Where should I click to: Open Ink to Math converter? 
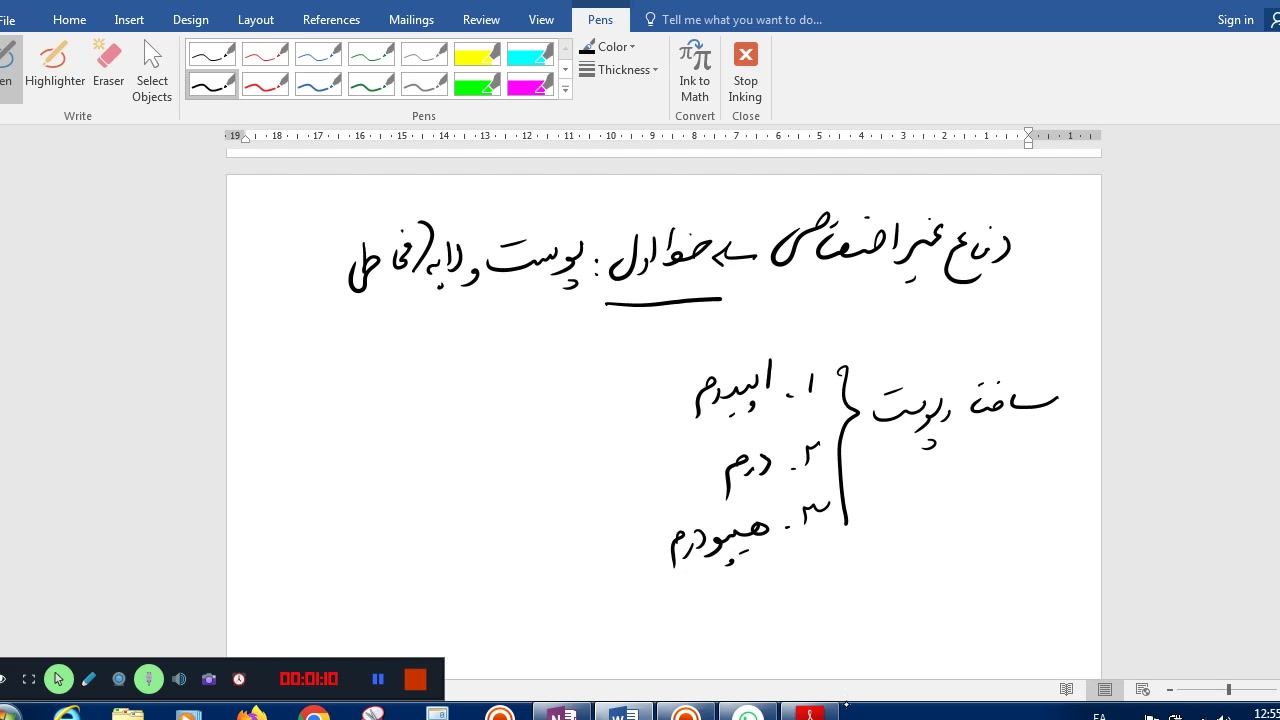[694, 70]
